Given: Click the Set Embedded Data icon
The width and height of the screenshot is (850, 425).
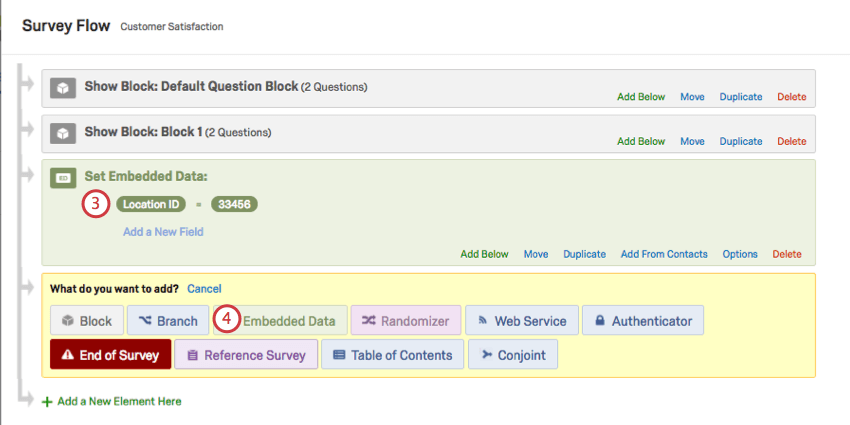Looking at the screenshot, I should (63, 178).
